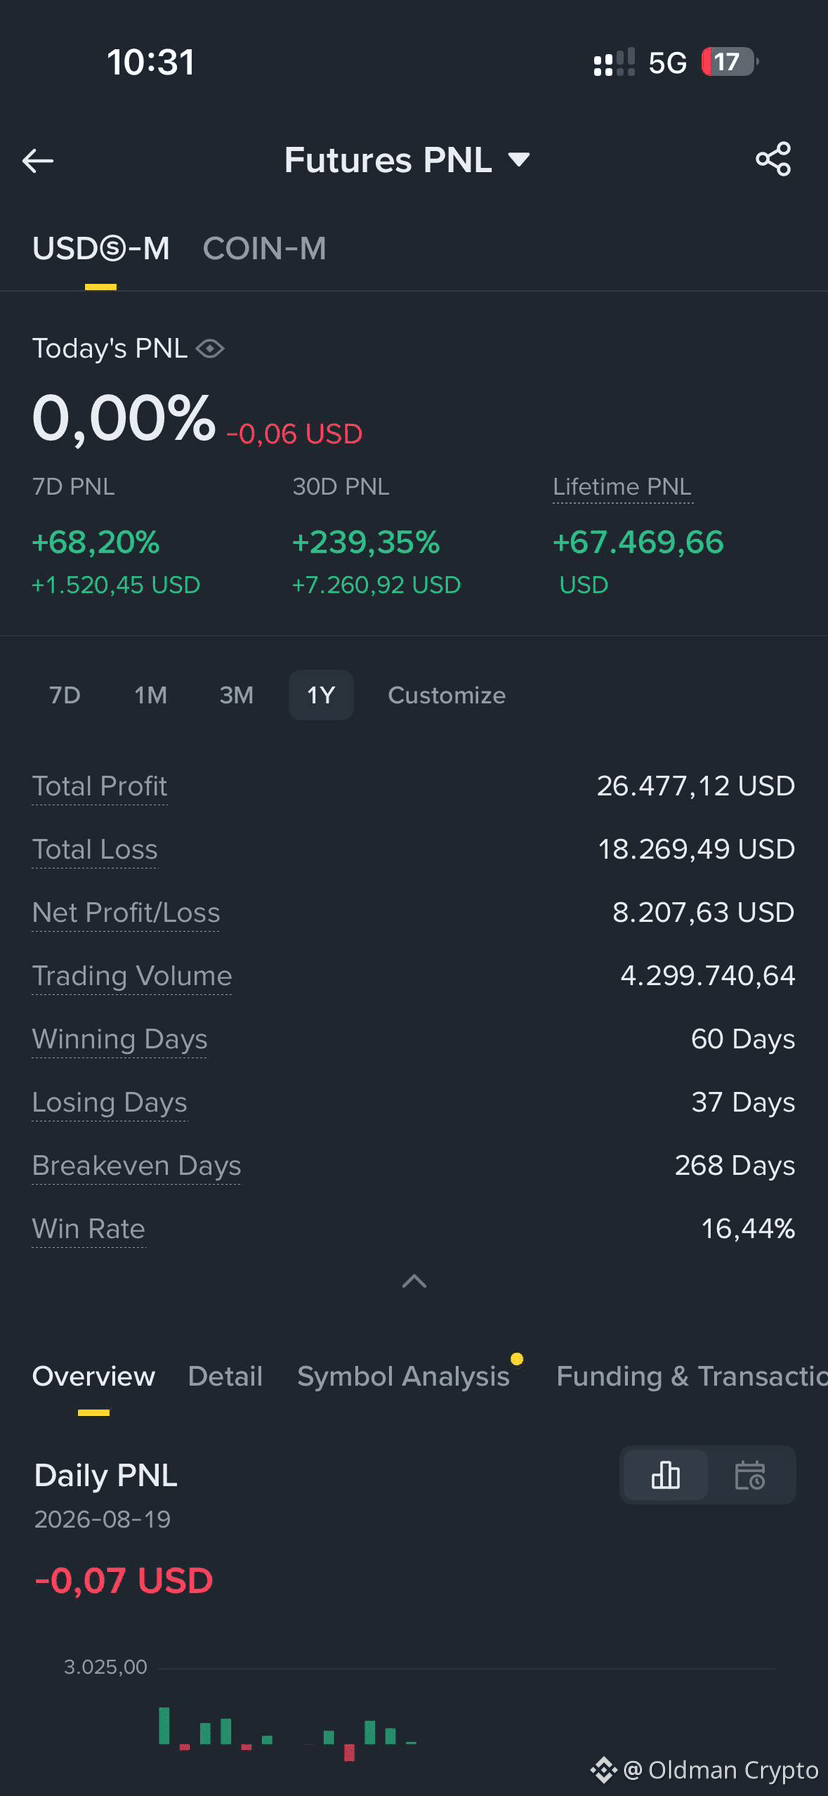Screen dimensions: 828x1796
Task: Open the Detail tab
Action: (x=225, y=1376)
